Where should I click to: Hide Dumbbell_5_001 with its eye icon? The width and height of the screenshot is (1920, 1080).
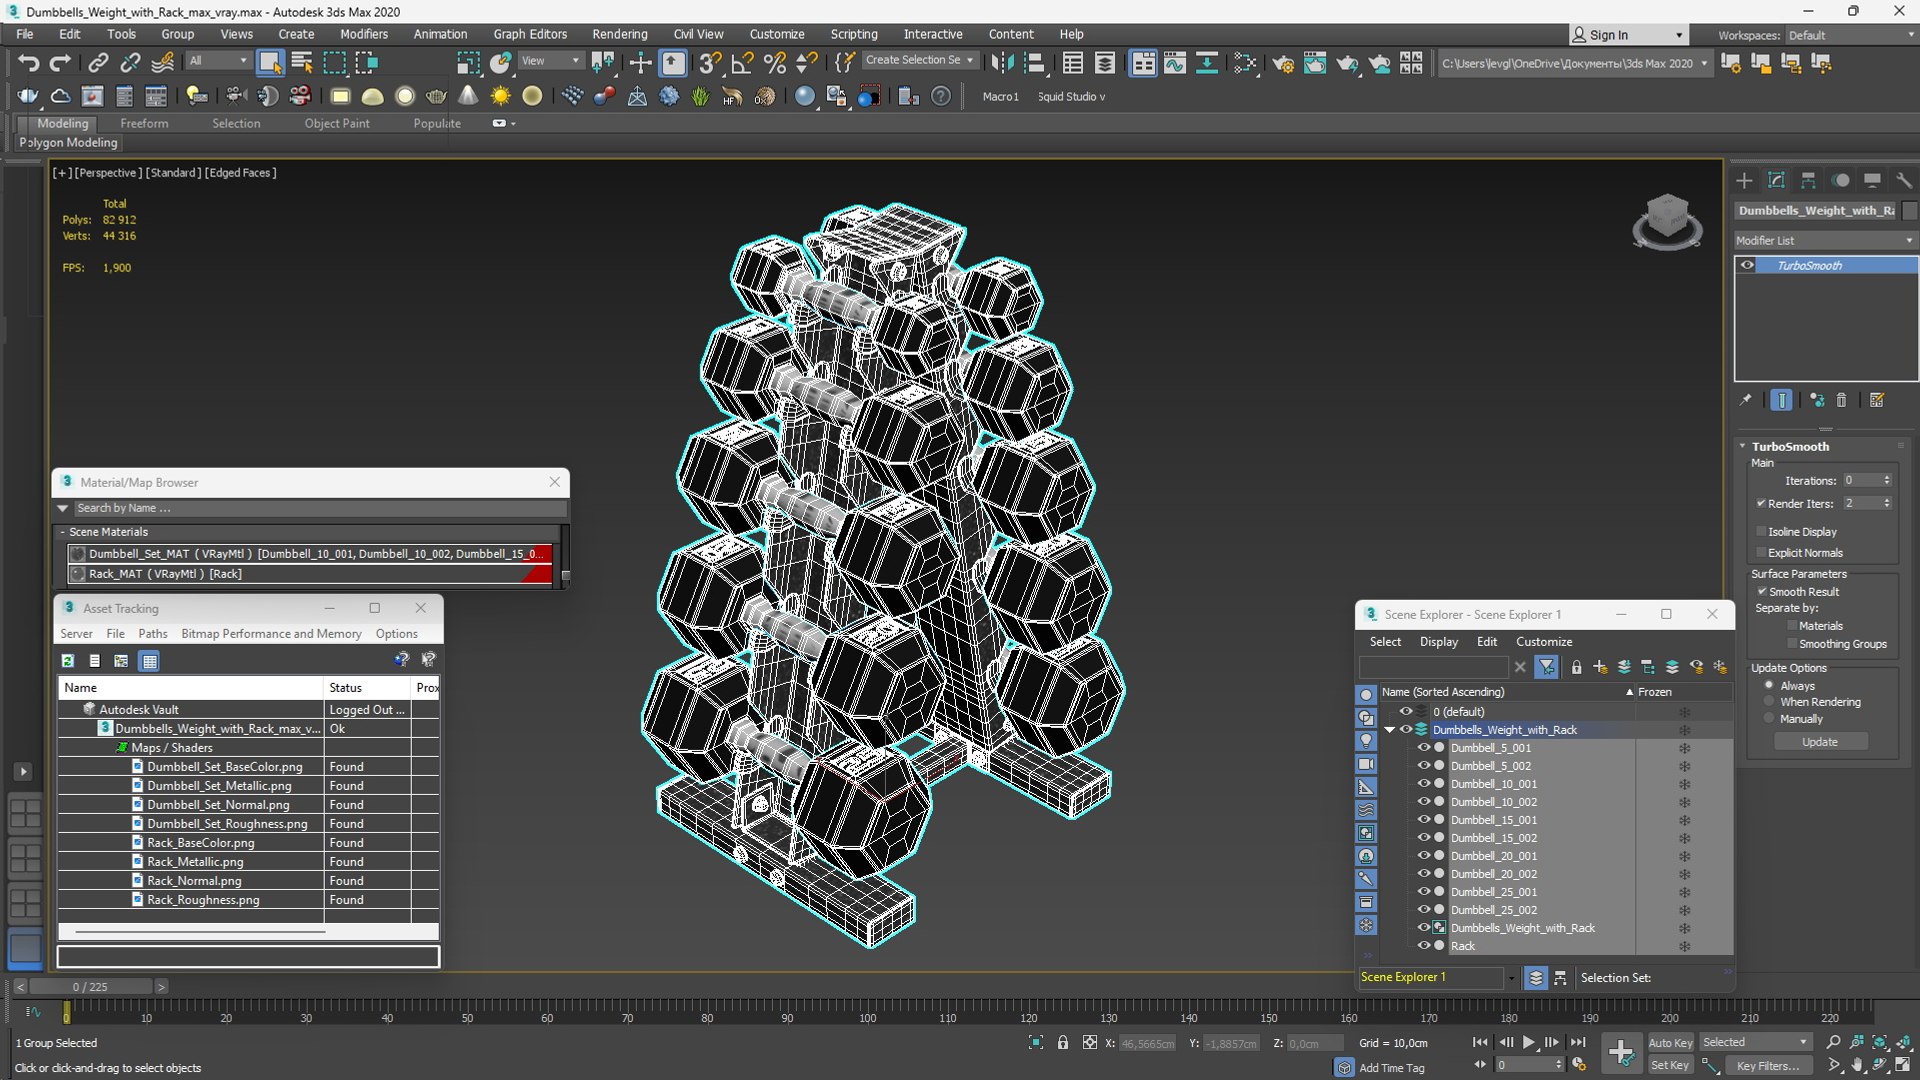click(1424, 748)
